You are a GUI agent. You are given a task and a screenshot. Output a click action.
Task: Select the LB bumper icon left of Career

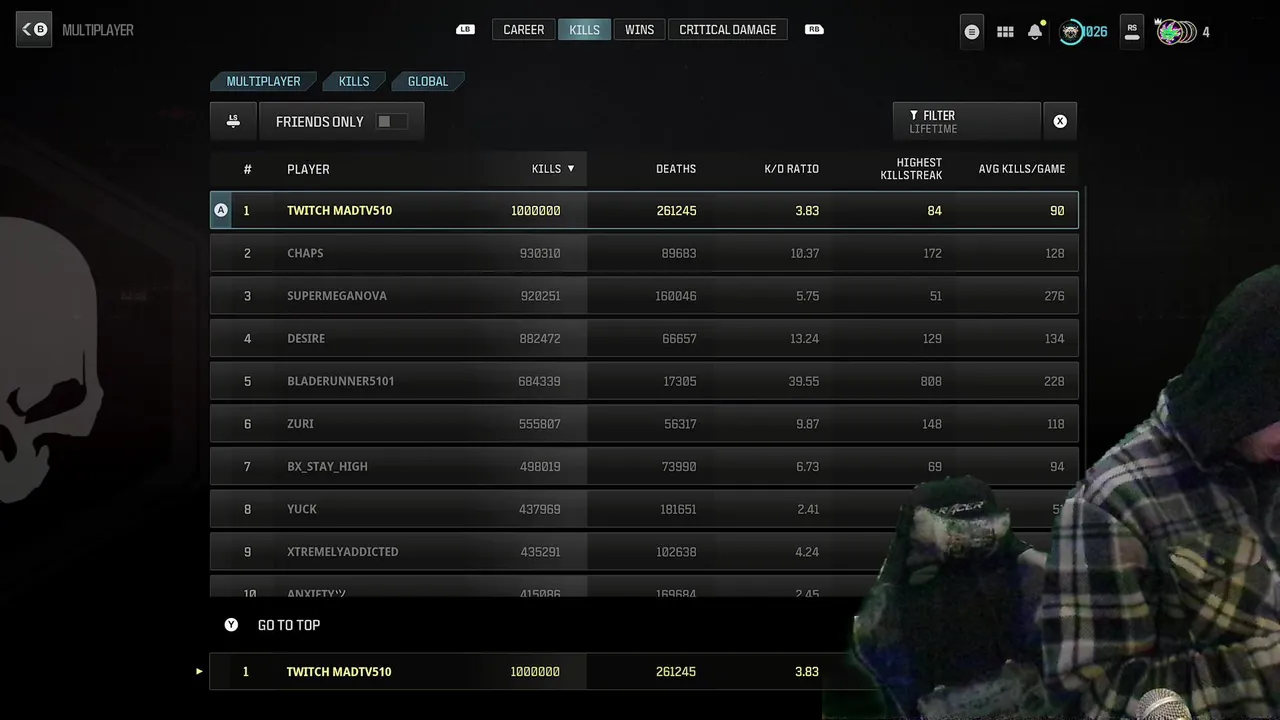(465, 30)
